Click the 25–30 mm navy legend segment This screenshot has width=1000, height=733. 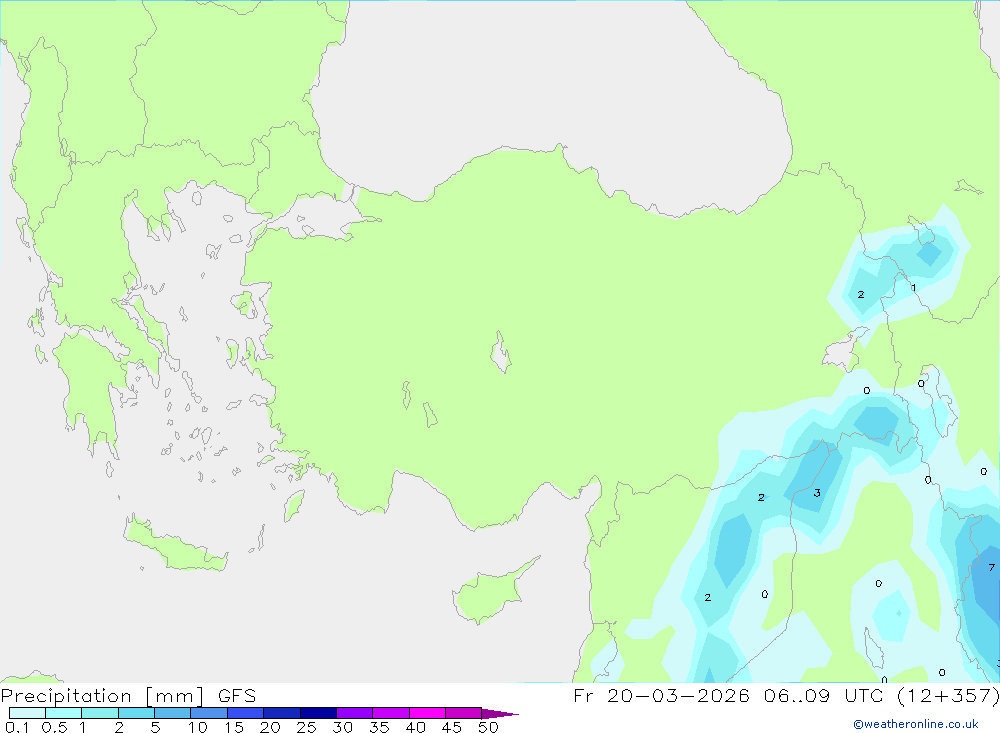click(318, 713)
